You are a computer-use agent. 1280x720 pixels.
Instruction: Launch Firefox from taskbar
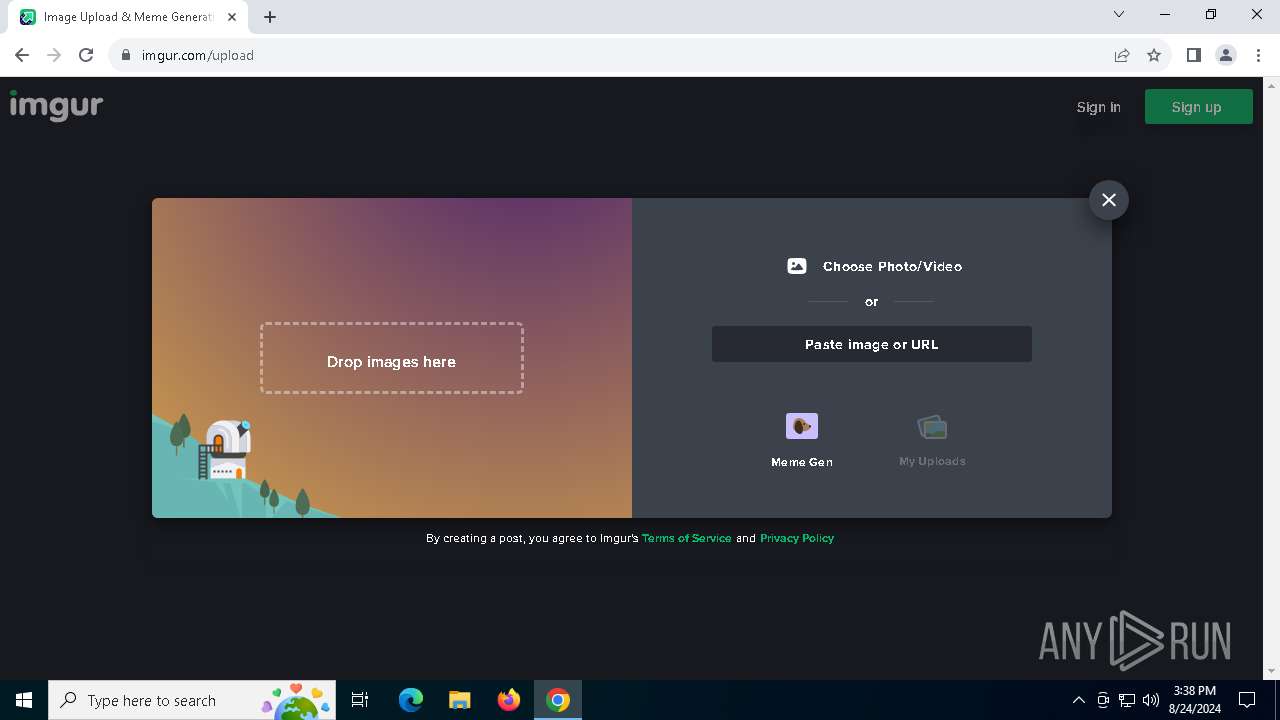click(x=509, y=700)
